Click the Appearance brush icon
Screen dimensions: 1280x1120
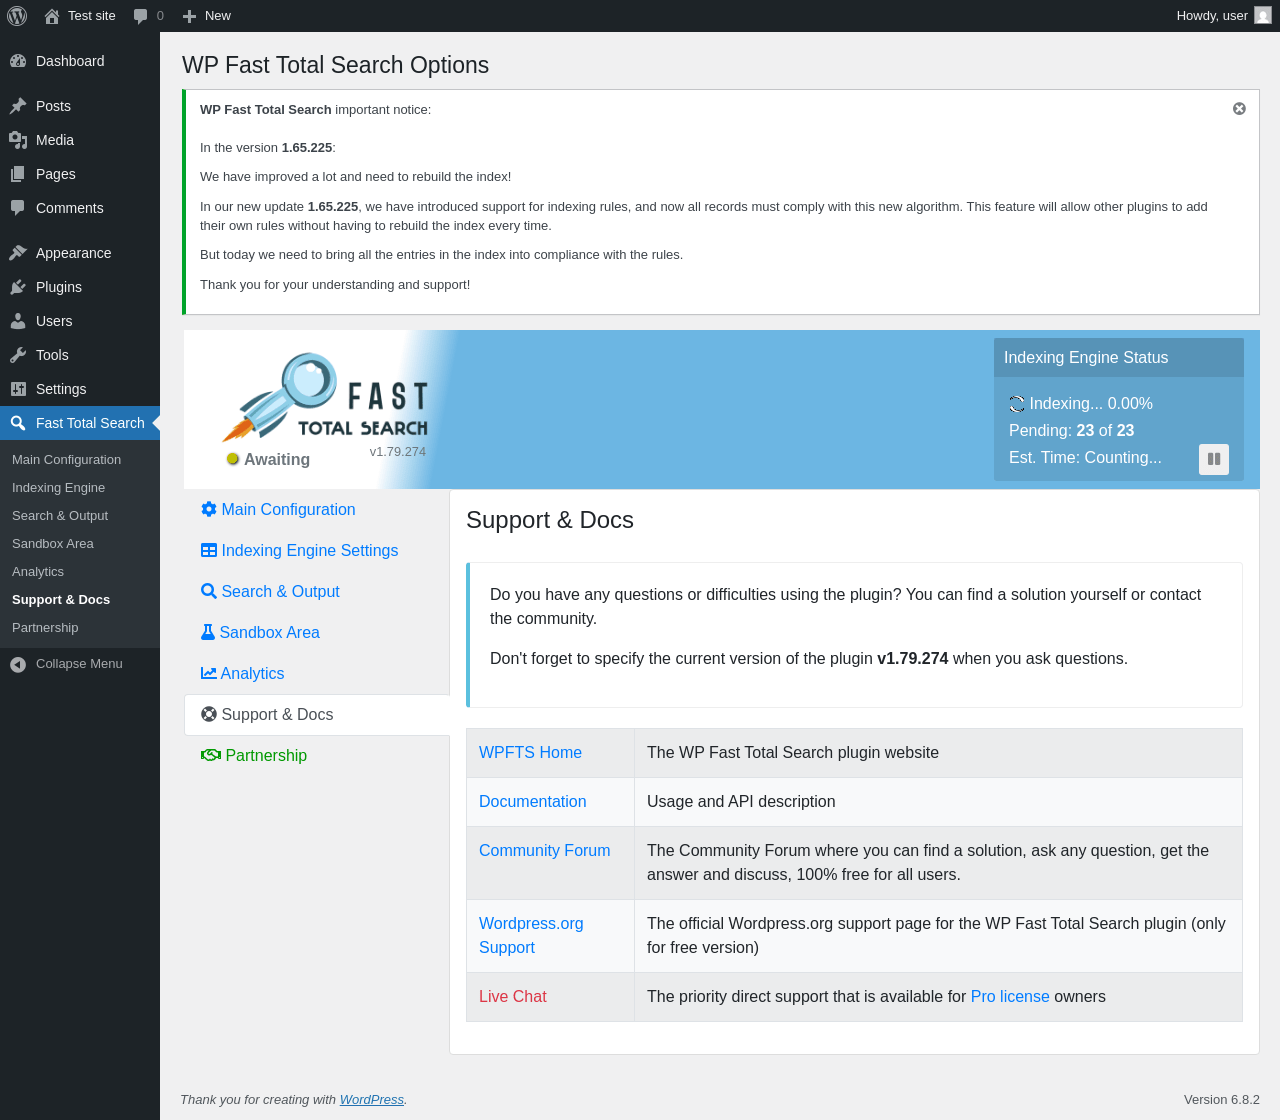click(18, 253)
